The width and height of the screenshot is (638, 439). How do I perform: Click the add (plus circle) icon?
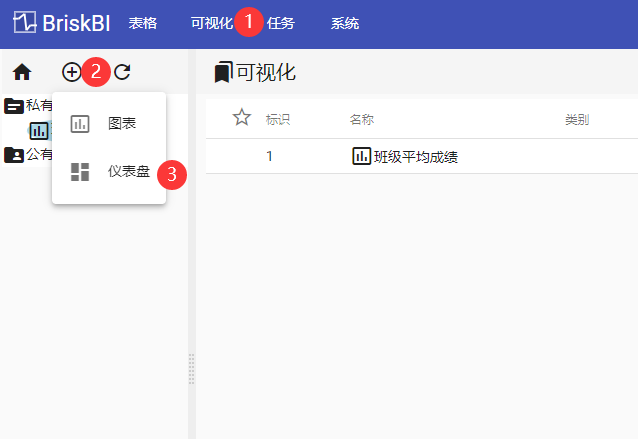pyautogui.click(x=72, y=72)
